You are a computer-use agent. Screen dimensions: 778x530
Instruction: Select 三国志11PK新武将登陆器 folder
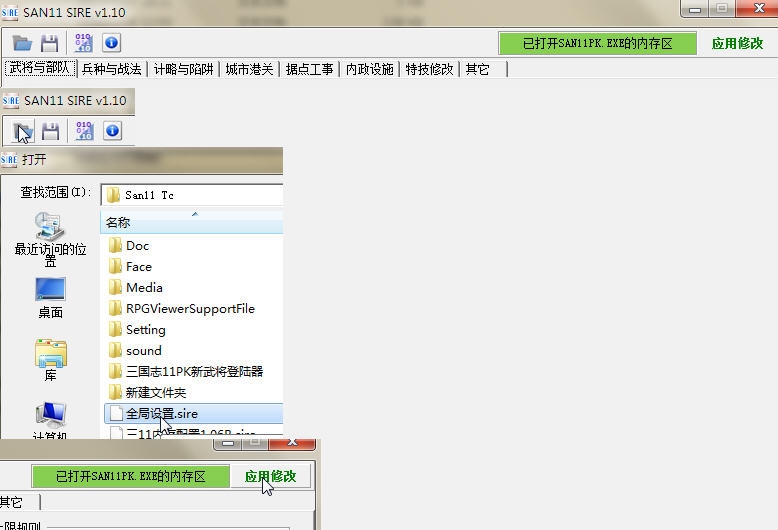tap(186, 371)
